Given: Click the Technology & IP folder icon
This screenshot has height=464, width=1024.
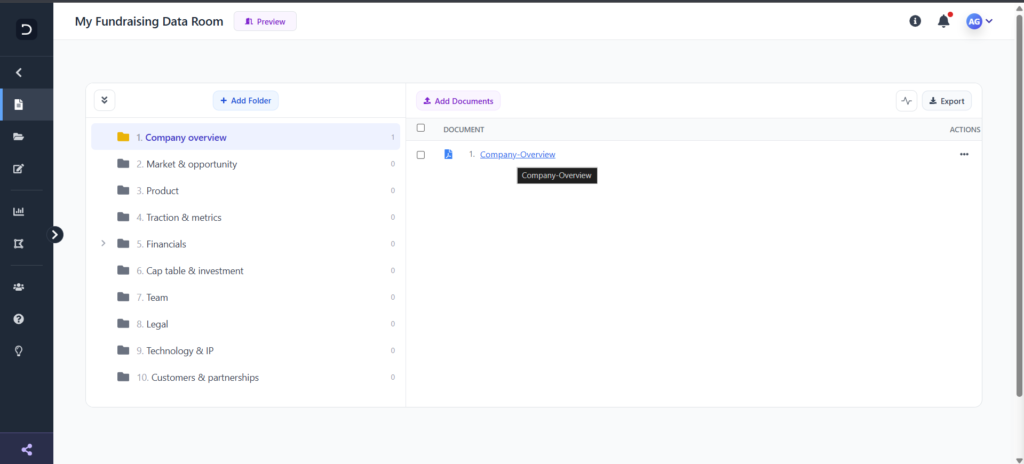Looking at the screenshot, I should [123, 350].
